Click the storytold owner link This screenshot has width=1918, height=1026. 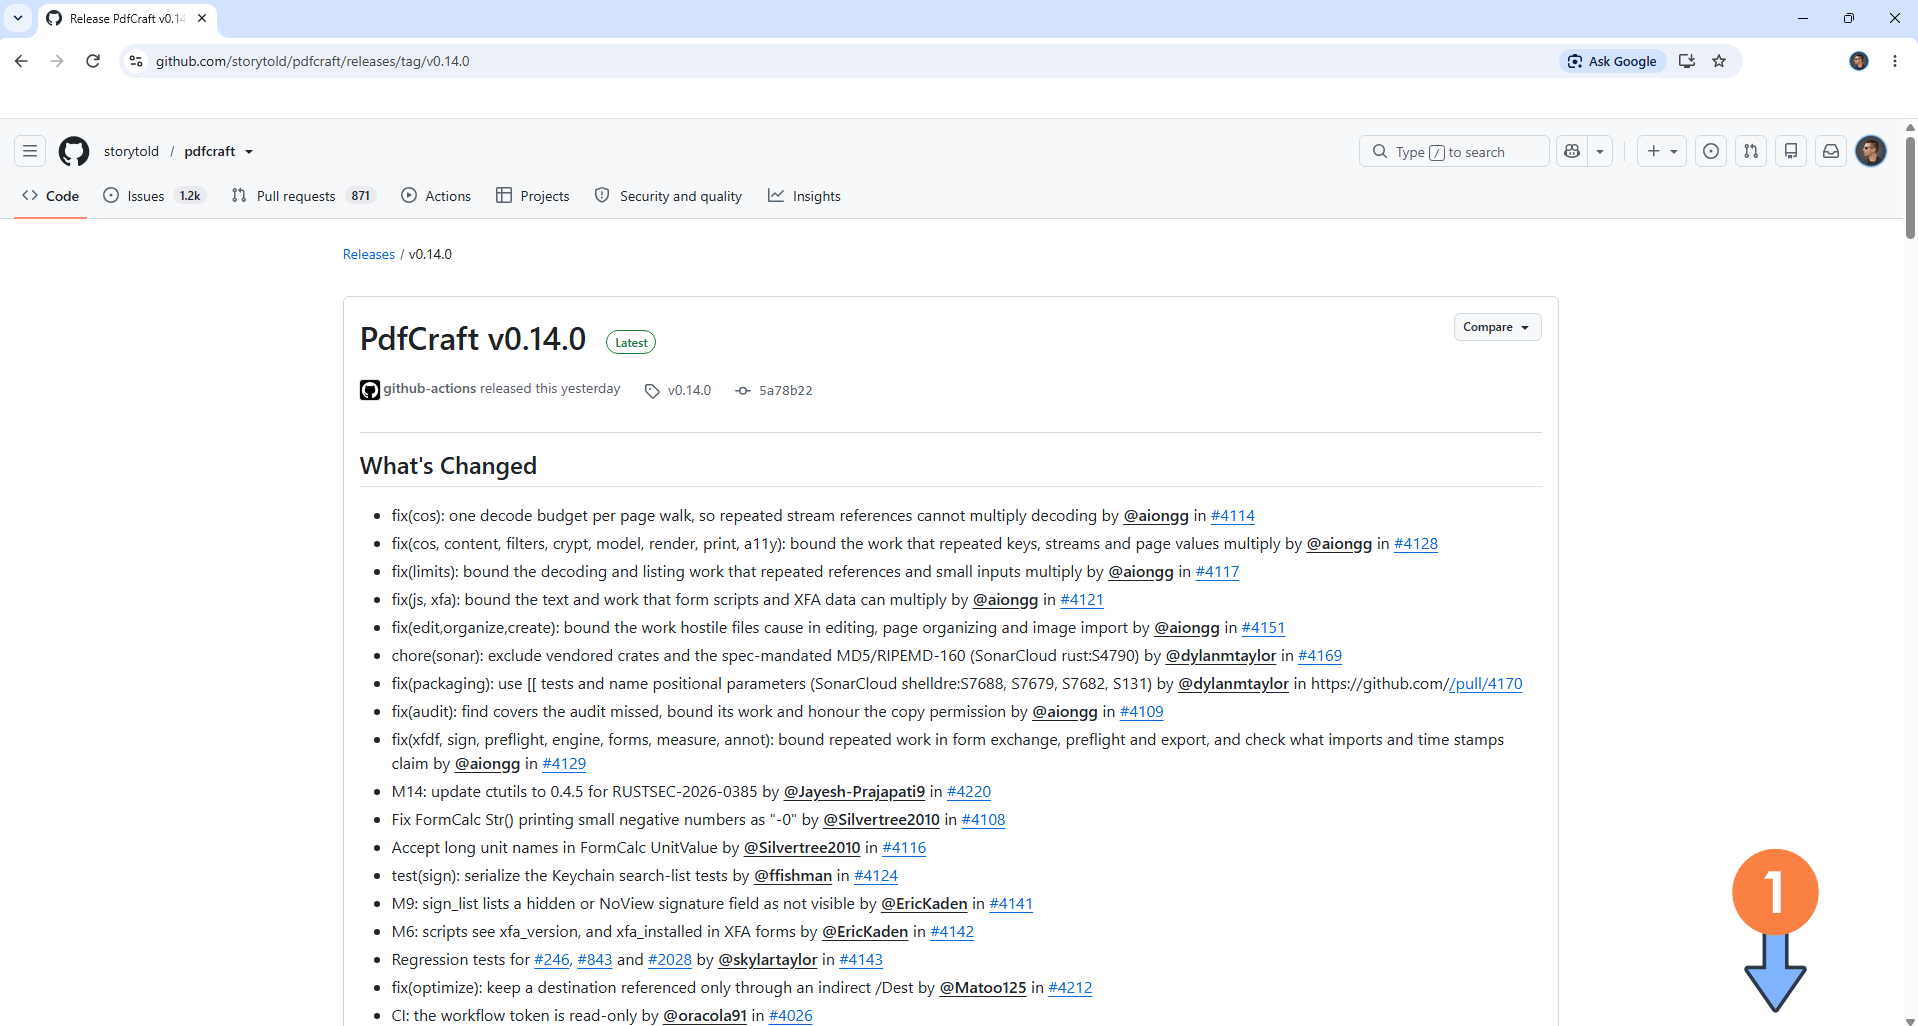pyautogui.click(x=131, y=151)
